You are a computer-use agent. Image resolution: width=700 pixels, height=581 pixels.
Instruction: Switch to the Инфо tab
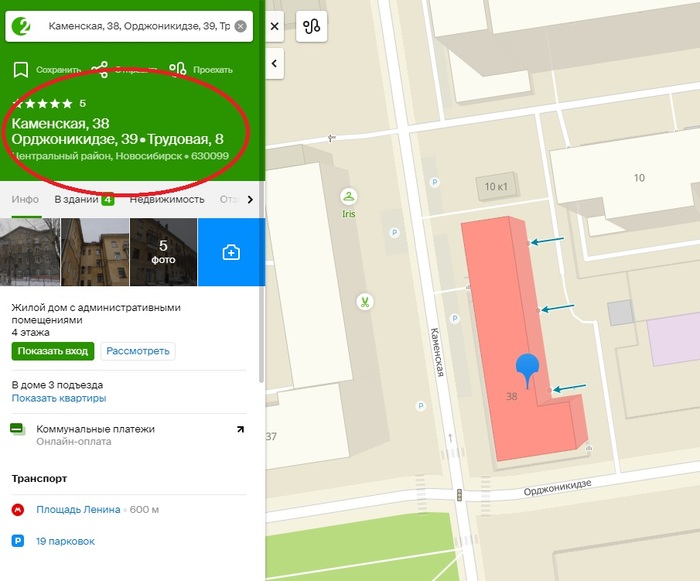(x=25, y=199)
